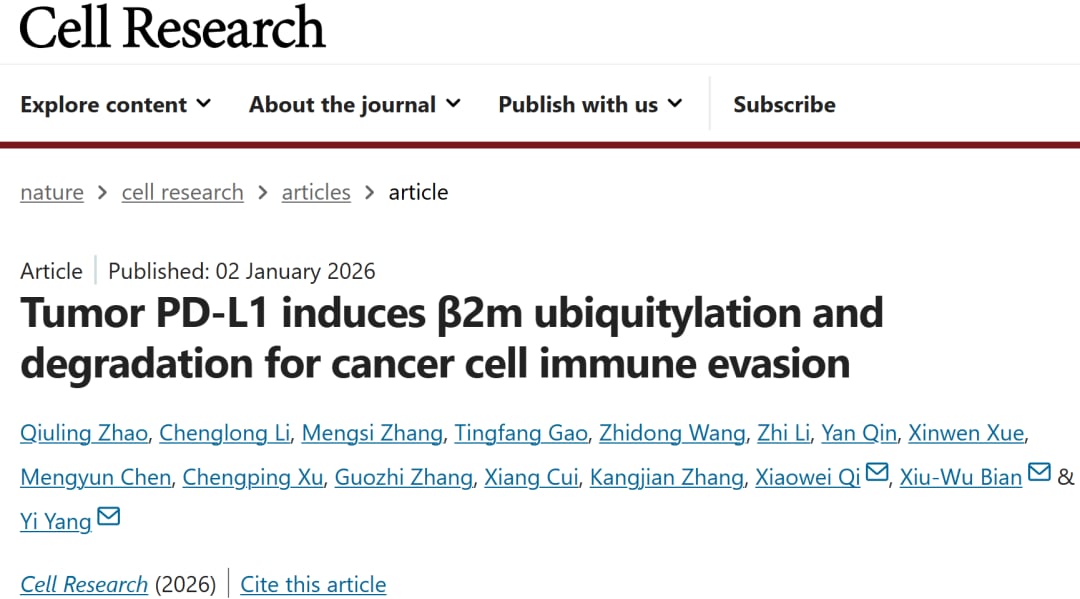Click author name Xinwen Xue
This screenshot has height=599, width=1080.
point(965,433)
